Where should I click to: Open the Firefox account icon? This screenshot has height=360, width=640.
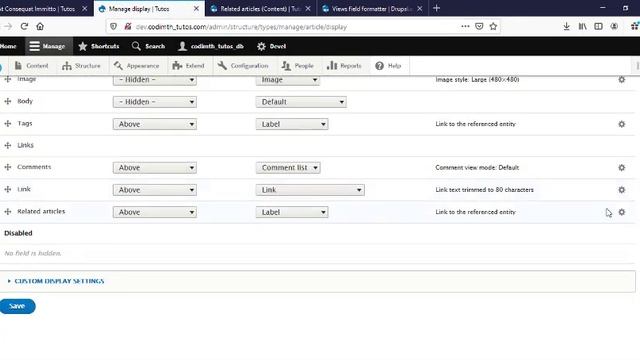point(614,27)
